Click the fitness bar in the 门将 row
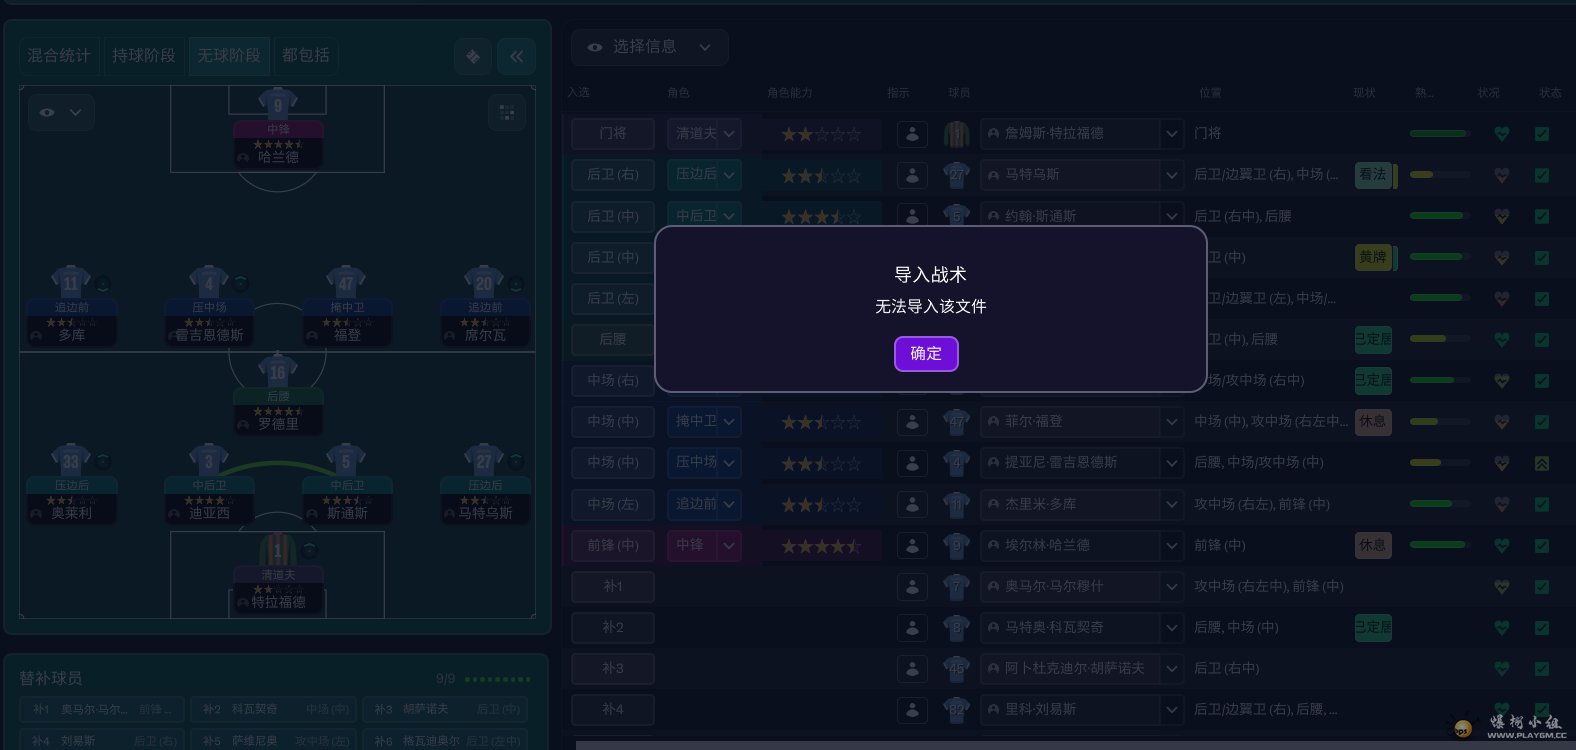Viewport: 1576px width, 750px height. [x=1439, y=134]
